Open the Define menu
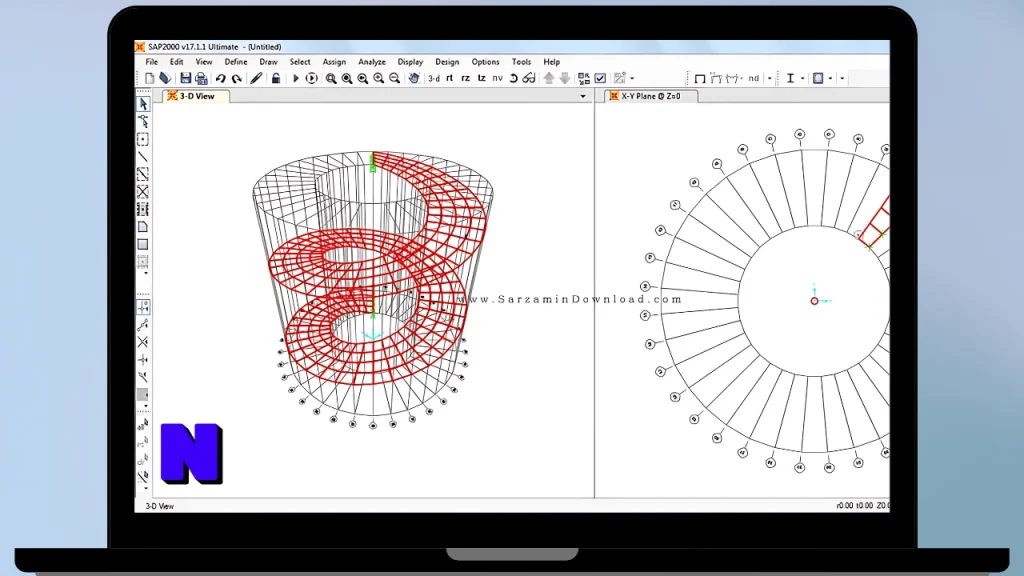Viewport: 1024px width, 576px height. 236,62
